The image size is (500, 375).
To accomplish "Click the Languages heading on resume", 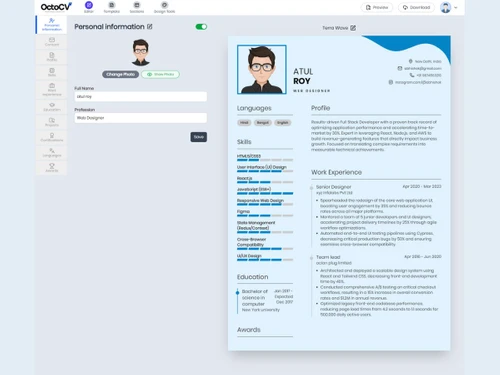I will [x=254, y=108].
